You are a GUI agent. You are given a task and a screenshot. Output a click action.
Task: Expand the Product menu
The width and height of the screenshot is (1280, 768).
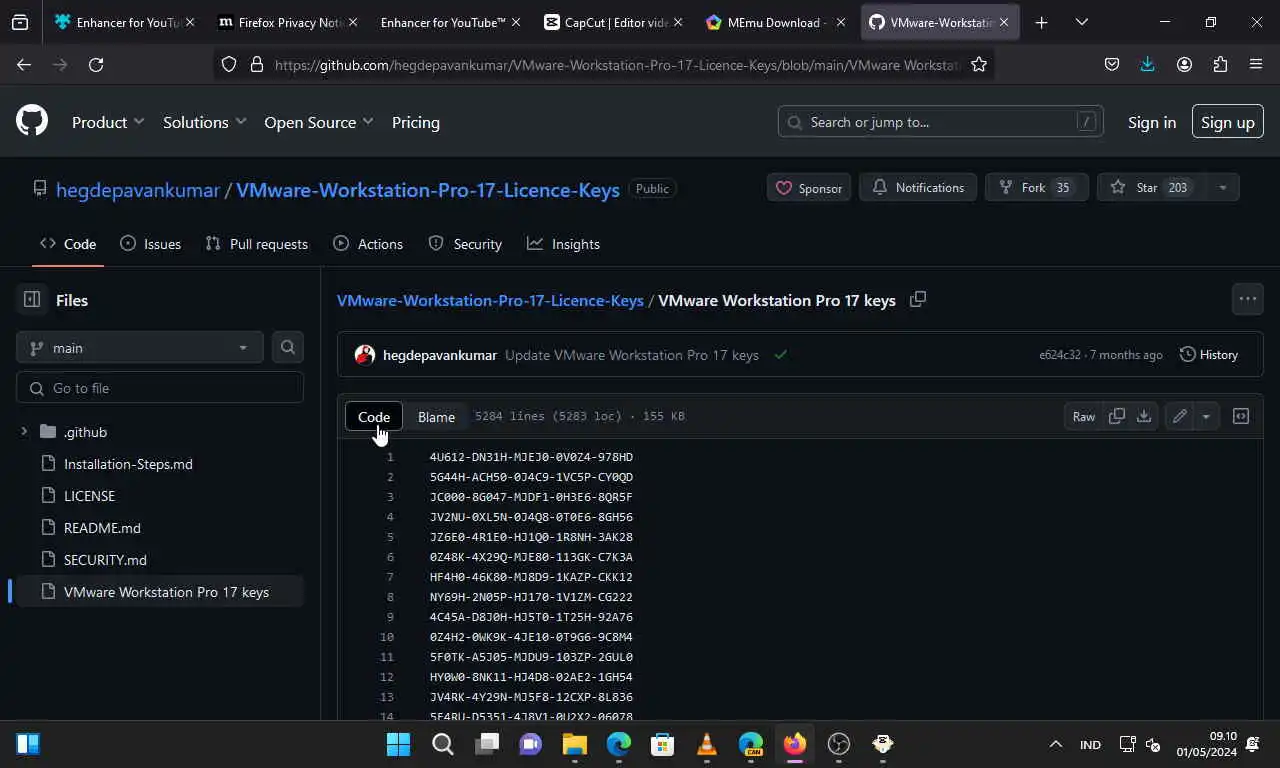(x=108, y=122)
